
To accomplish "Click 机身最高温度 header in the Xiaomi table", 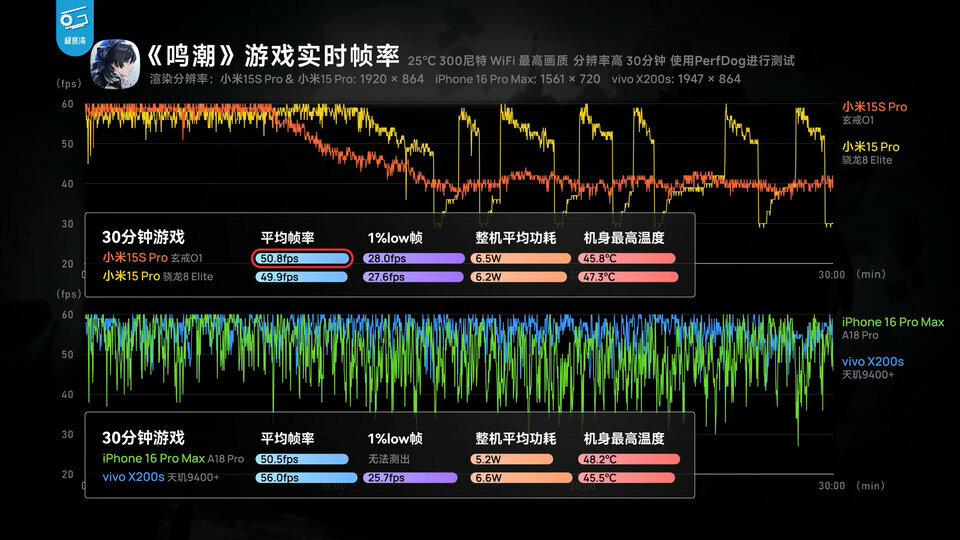I will point(624,238).
